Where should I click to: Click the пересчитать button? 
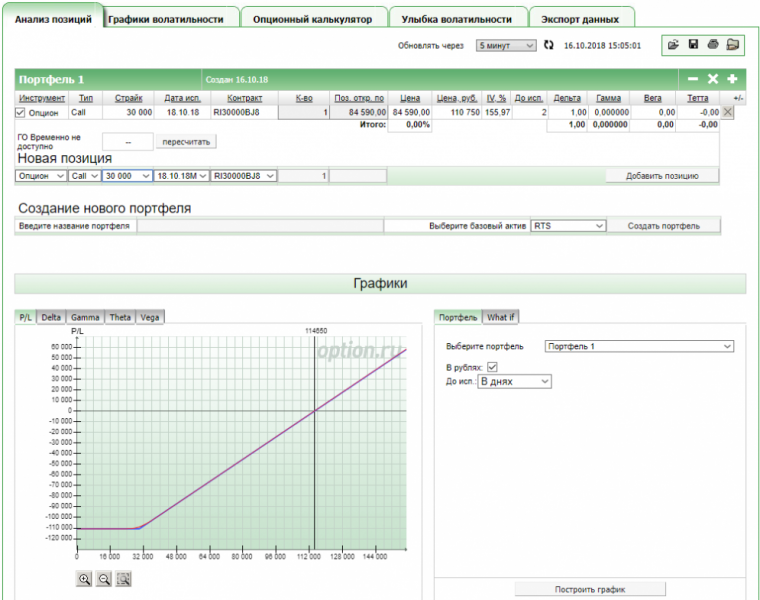pos(186,142)
